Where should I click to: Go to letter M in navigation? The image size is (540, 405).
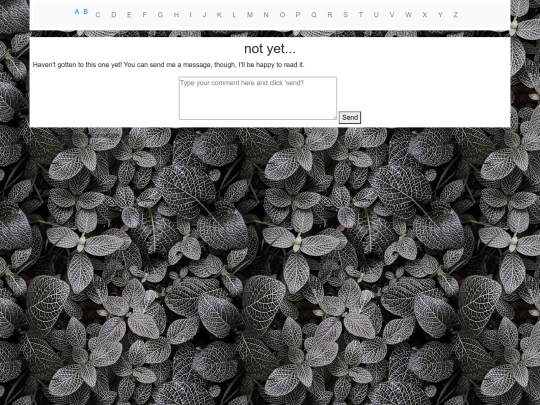250,15
